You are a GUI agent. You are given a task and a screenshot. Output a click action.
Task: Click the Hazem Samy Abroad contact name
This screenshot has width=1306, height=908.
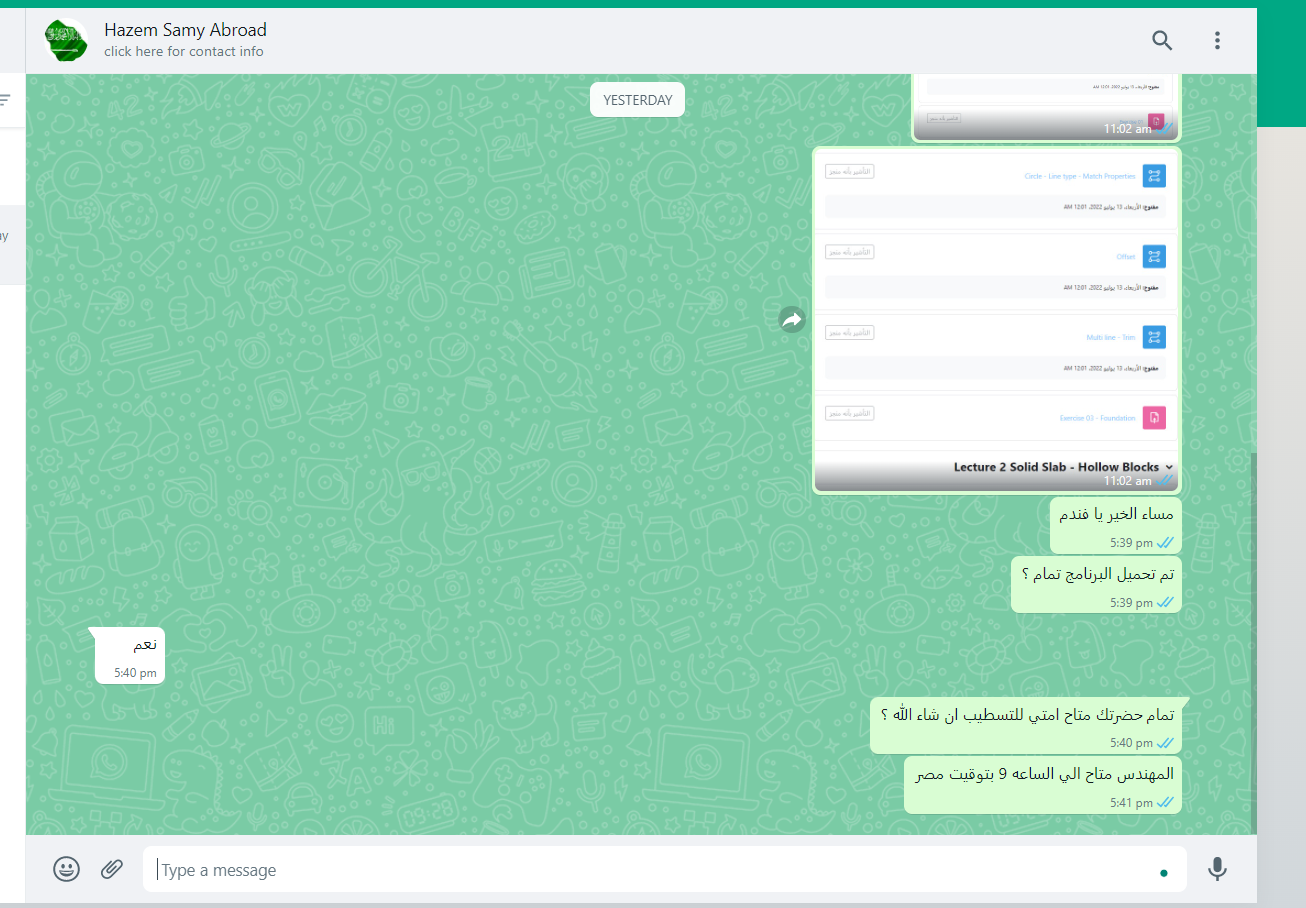tap(185, 30)
